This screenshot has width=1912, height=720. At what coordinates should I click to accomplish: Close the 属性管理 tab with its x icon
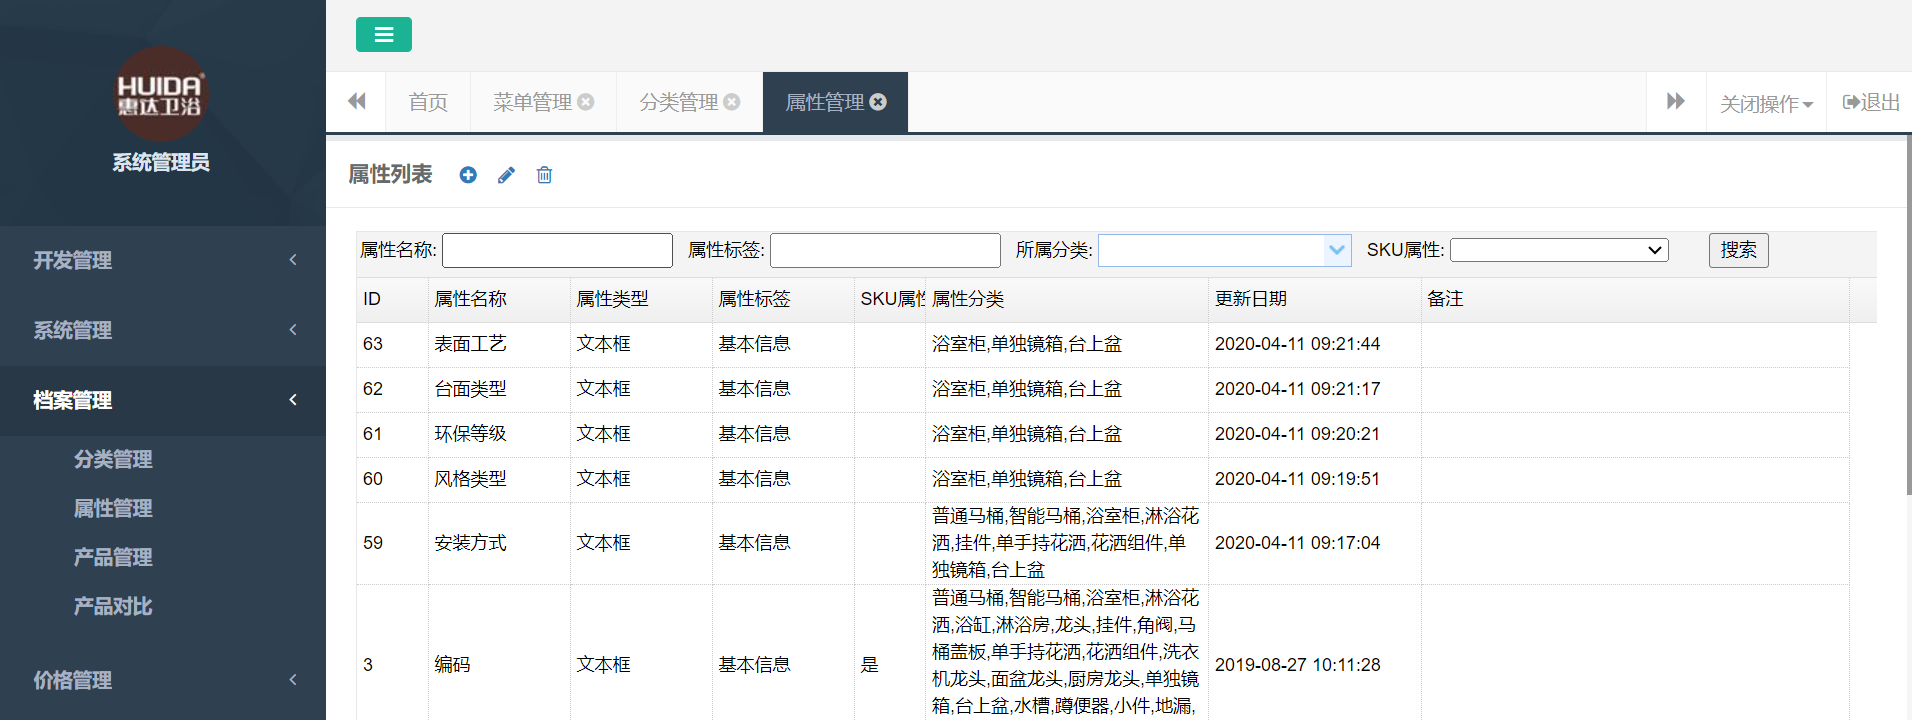878,102
